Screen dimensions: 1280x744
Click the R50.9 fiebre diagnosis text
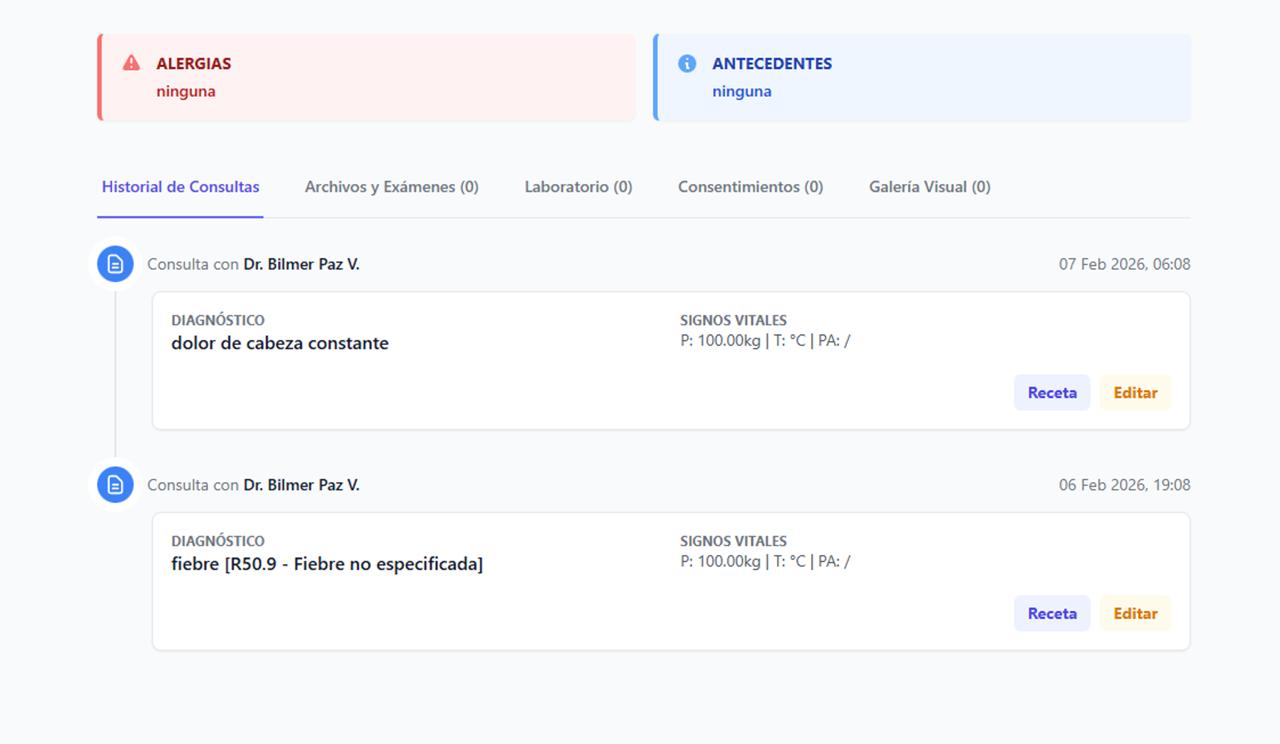(328, 563)
